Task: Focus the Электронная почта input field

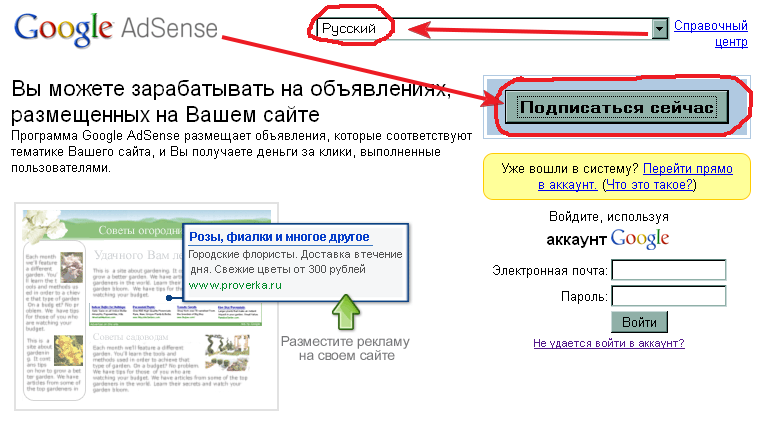Action: pos(668,270)
